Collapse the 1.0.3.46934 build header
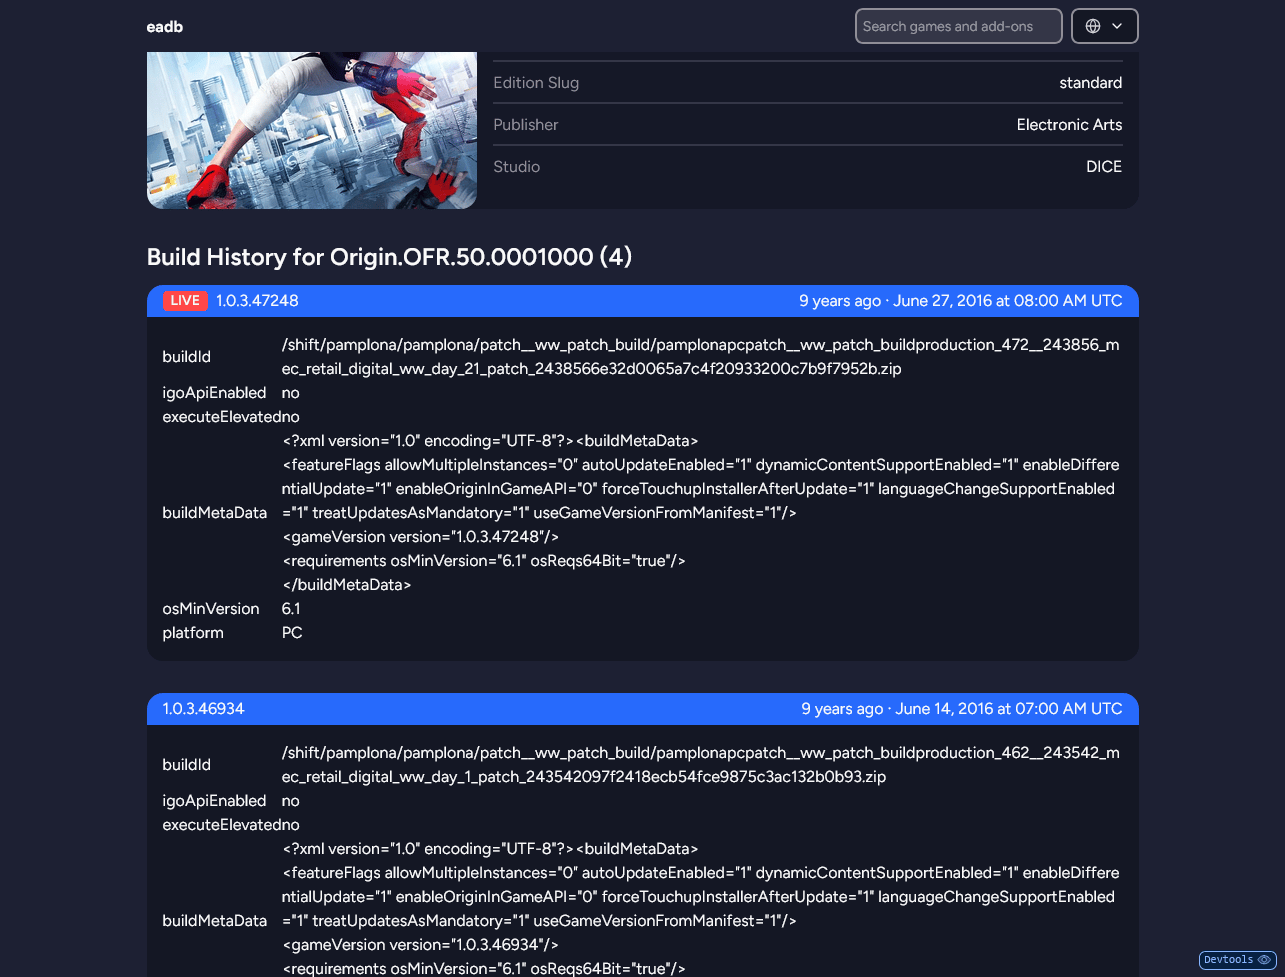Viewport: 1285px width, 977px height. (x=204, y=709)
